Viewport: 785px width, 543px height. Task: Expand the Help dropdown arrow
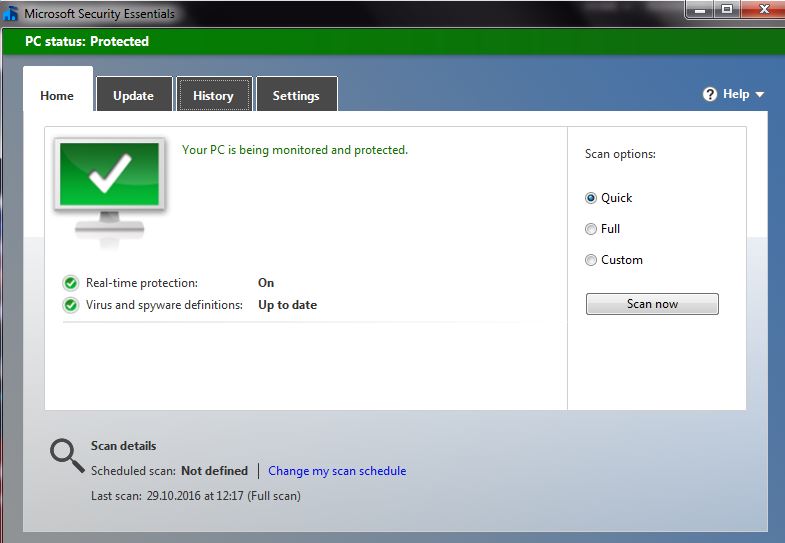pyautogui.click(x=759, y=95)
